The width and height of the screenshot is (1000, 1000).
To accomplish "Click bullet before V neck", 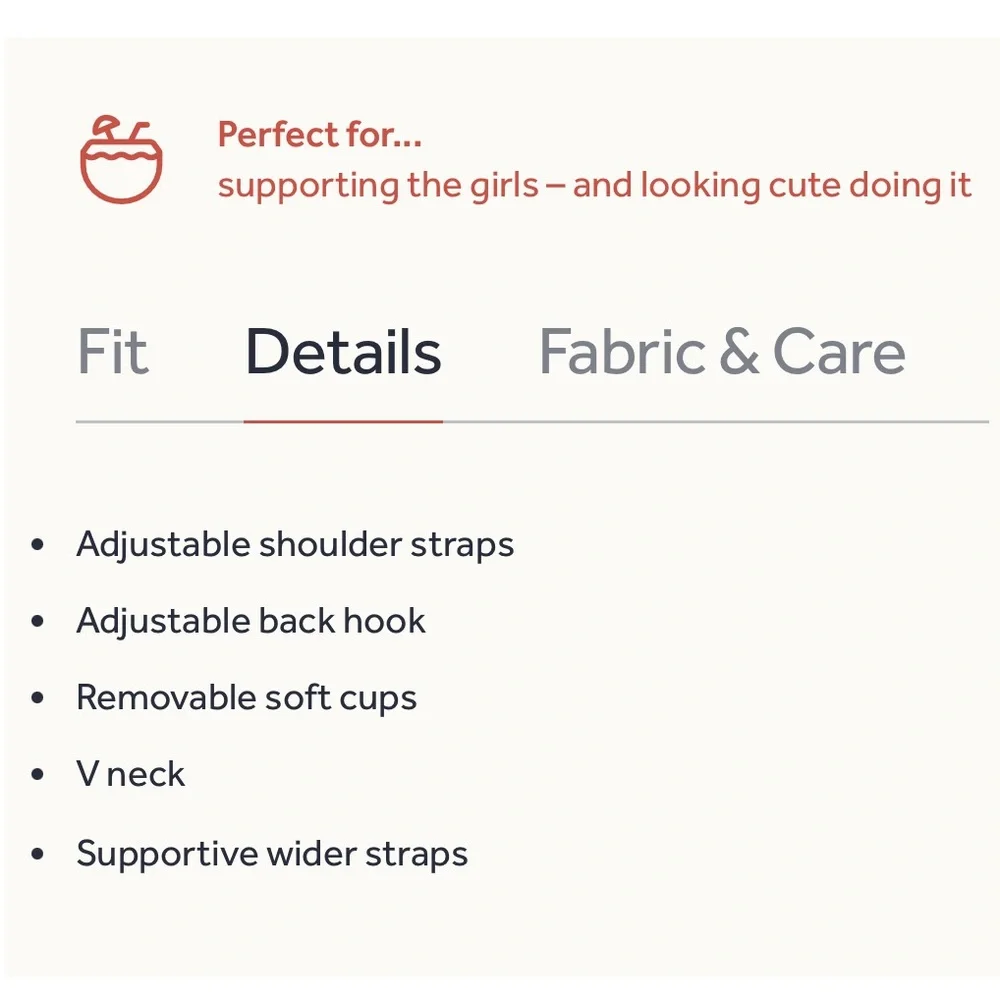I will (38, 774).
